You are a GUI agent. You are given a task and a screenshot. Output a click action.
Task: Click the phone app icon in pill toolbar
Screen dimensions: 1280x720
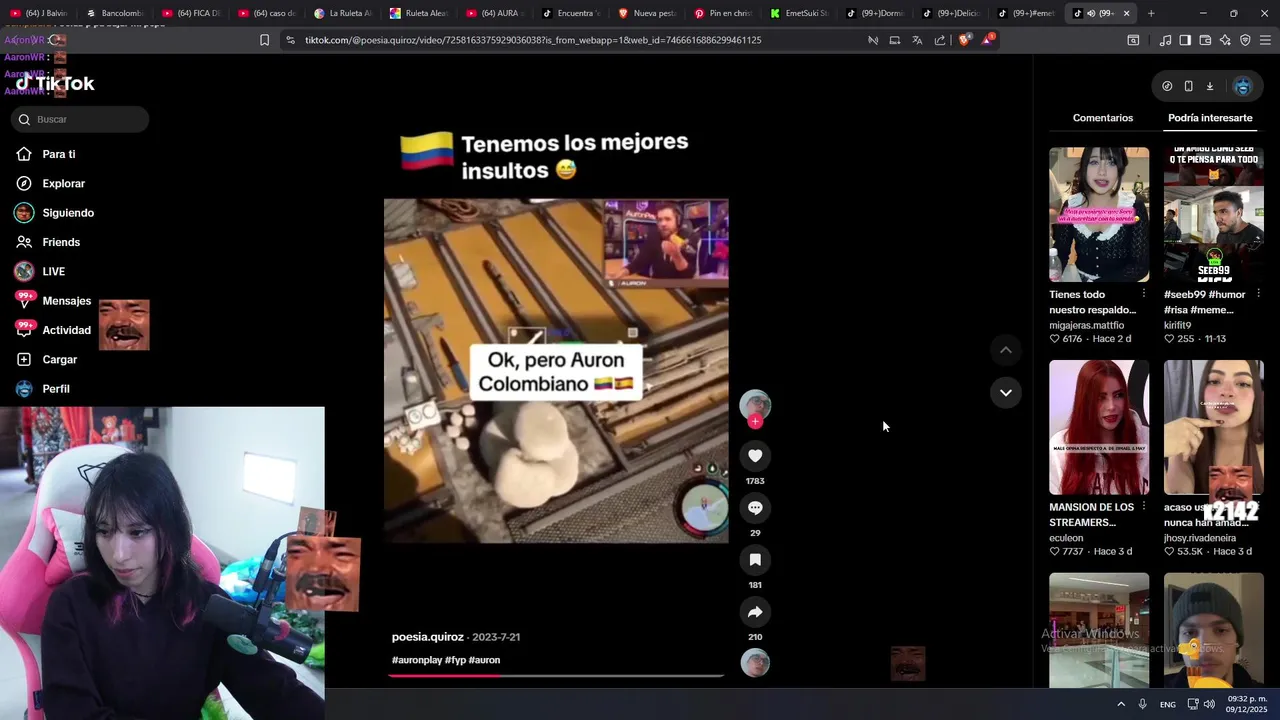tap(1188, 86)
